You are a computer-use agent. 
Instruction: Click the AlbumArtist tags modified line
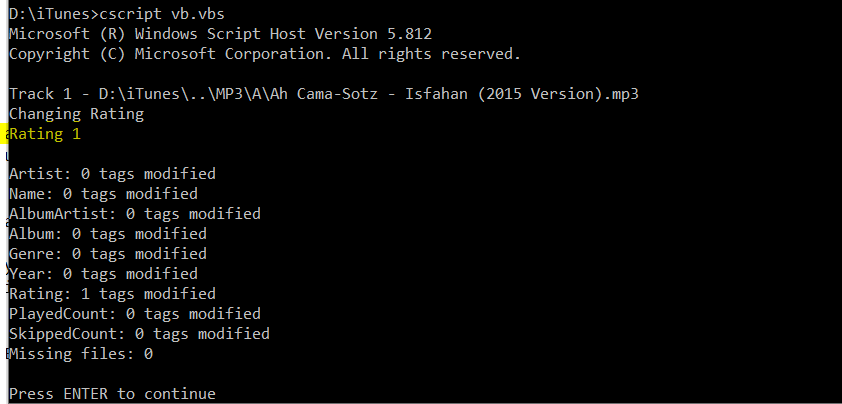(135, 214)
